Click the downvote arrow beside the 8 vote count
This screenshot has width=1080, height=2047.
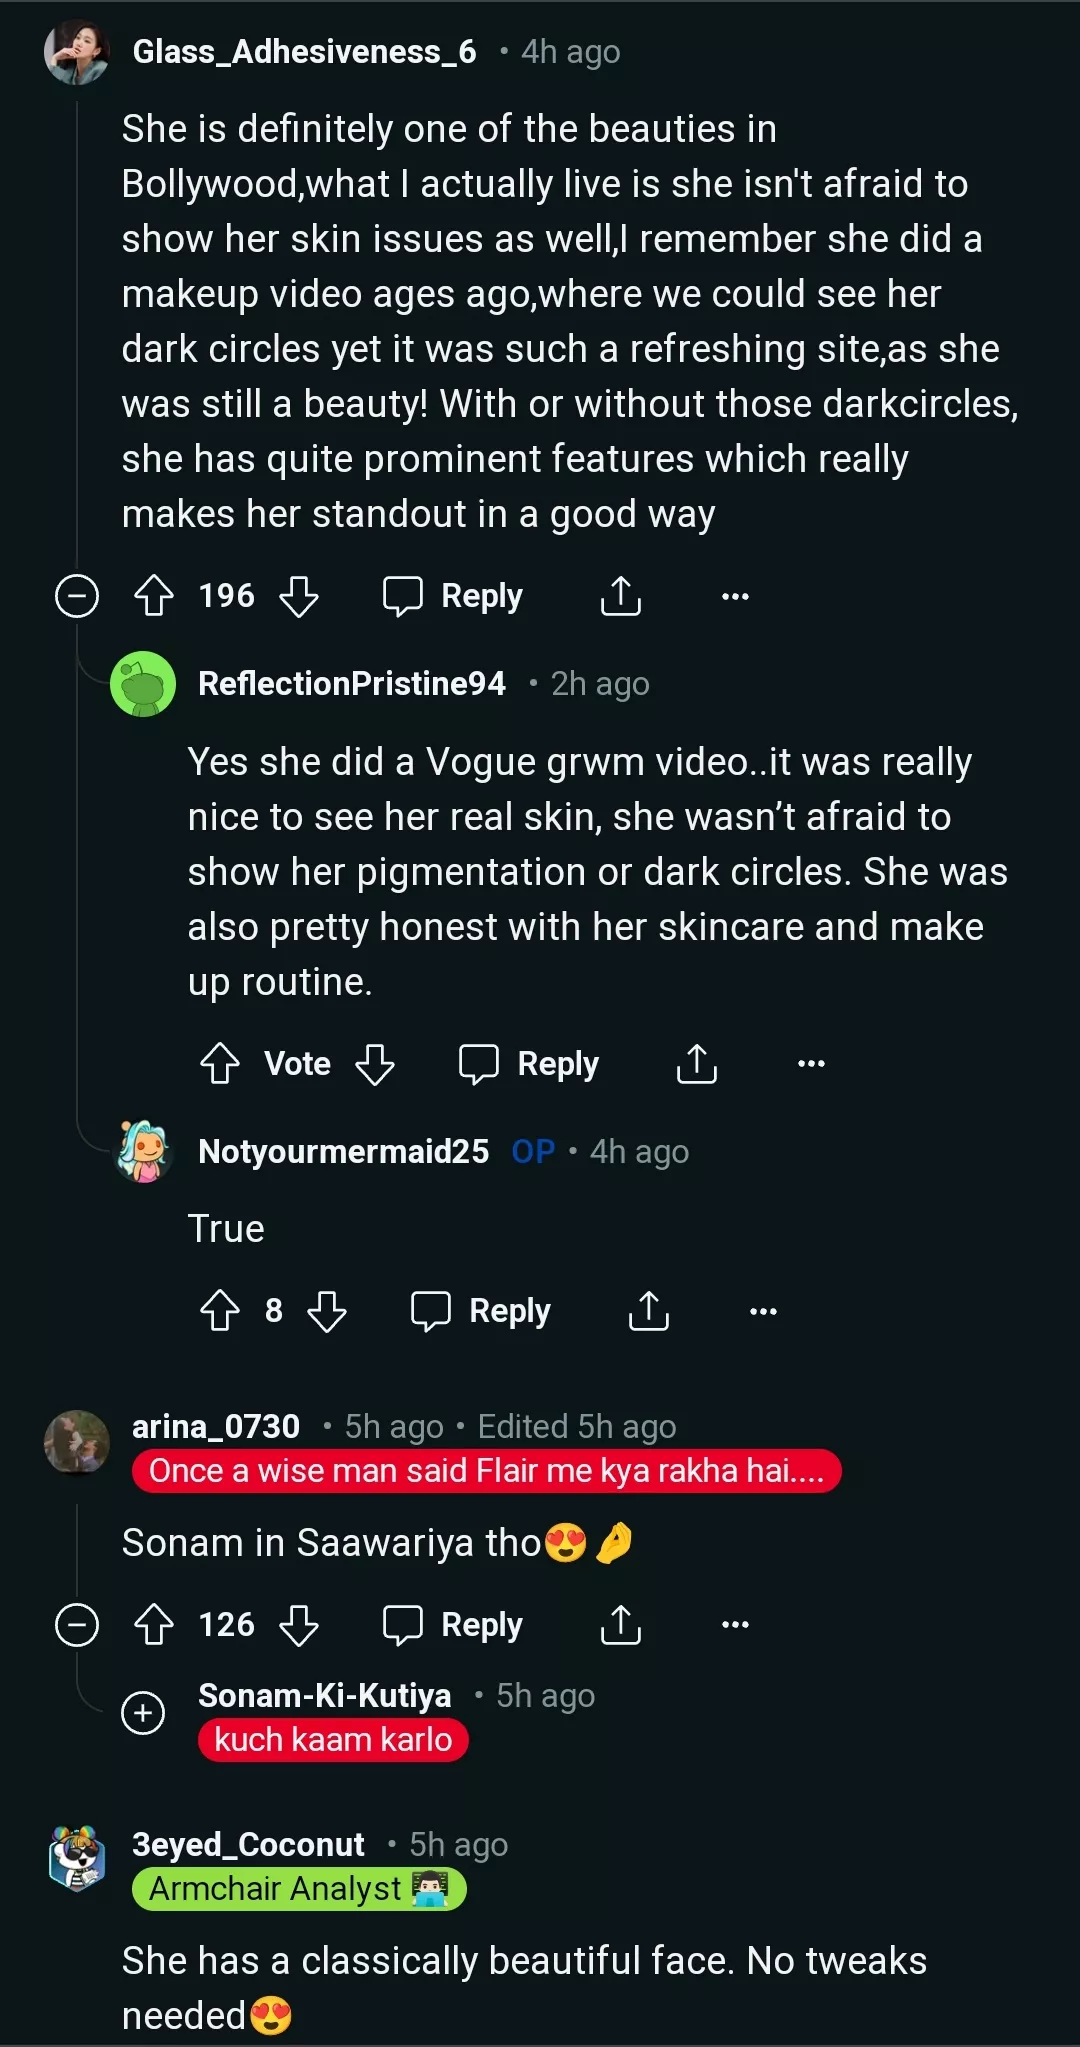[x=325, y=1310]
